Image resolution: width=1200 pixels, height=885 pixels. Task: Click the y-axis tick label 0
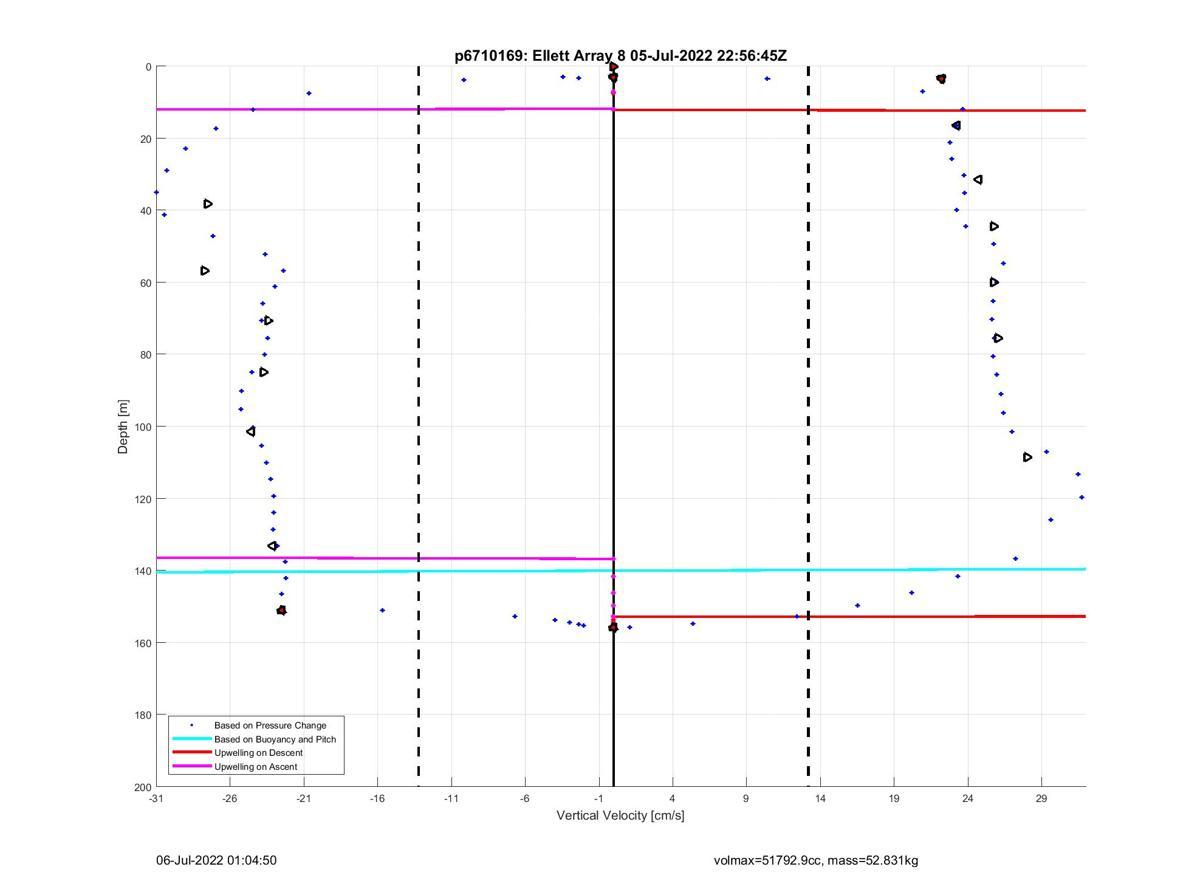(149, 67)
